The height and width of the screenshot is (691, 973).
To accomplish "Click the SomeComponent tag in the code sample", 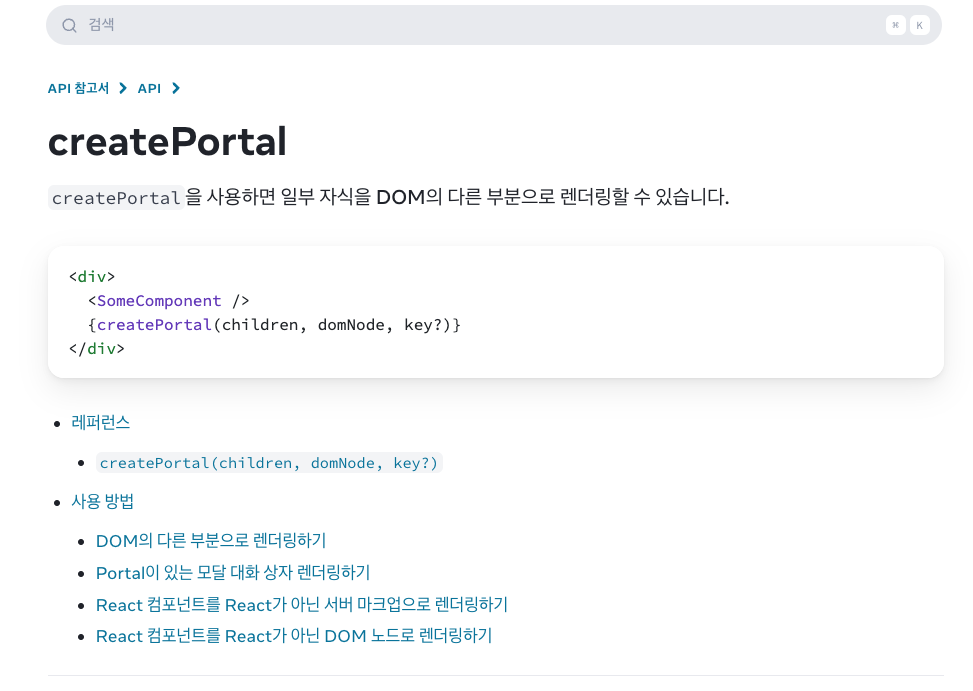I will coord(158,300).
